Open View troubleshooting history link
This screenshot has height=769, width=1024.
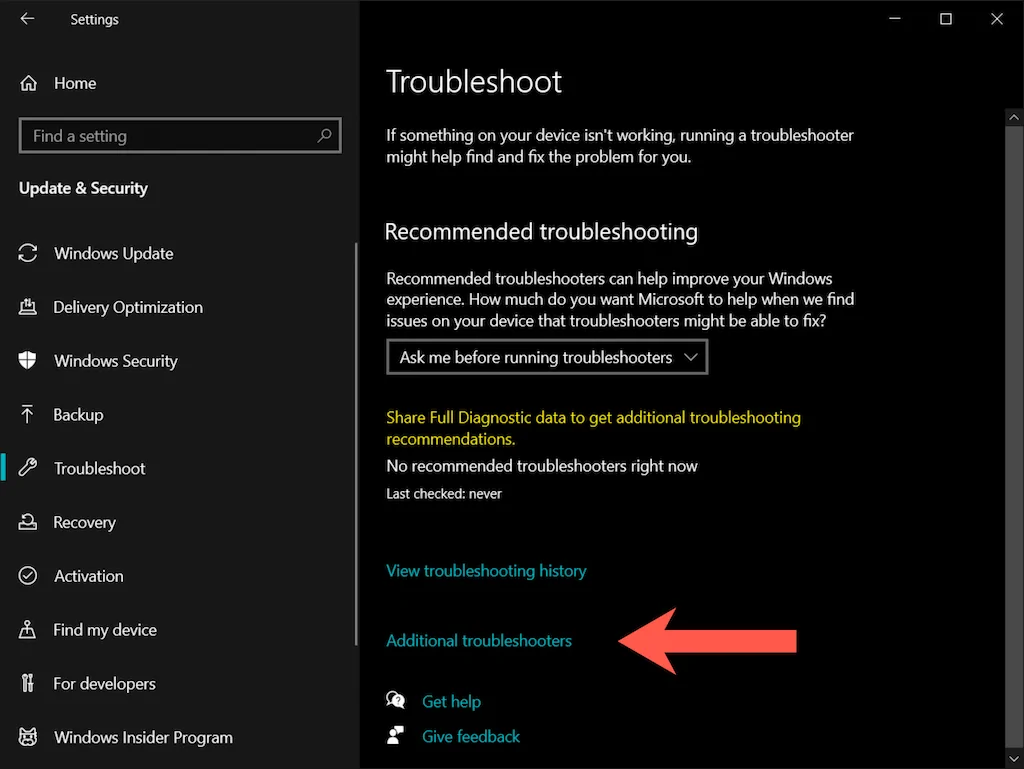[x=486, y=571]
